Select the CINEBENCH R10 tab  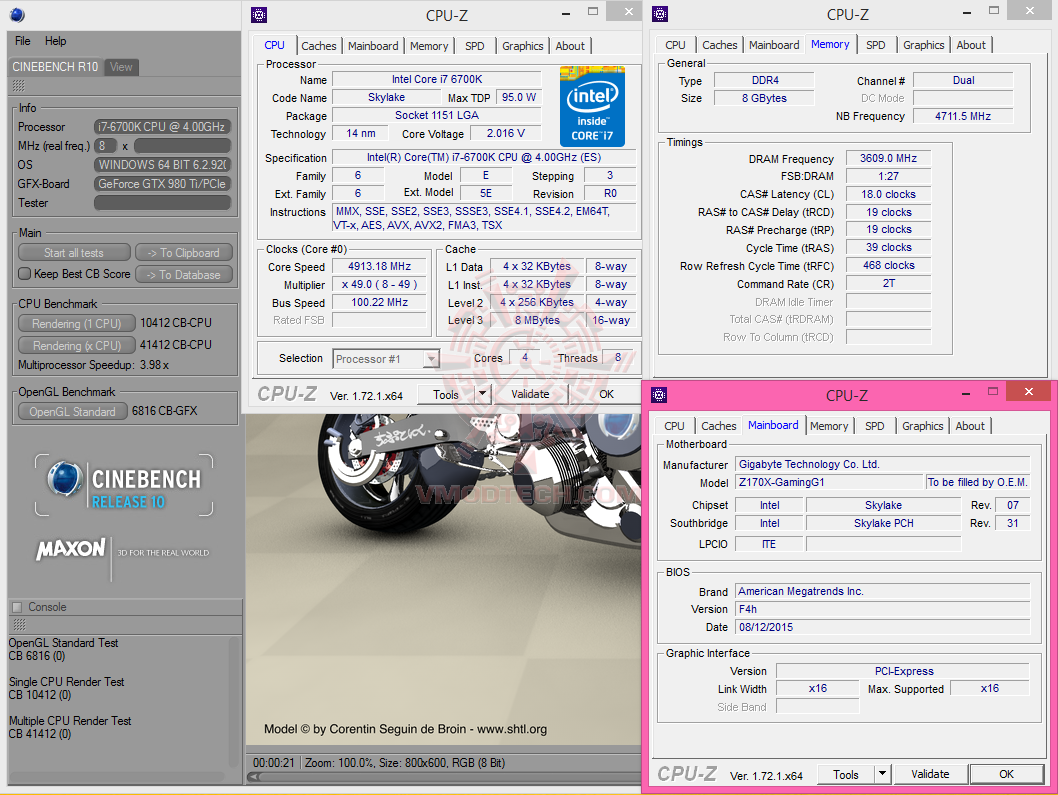[x=55, y=67]
